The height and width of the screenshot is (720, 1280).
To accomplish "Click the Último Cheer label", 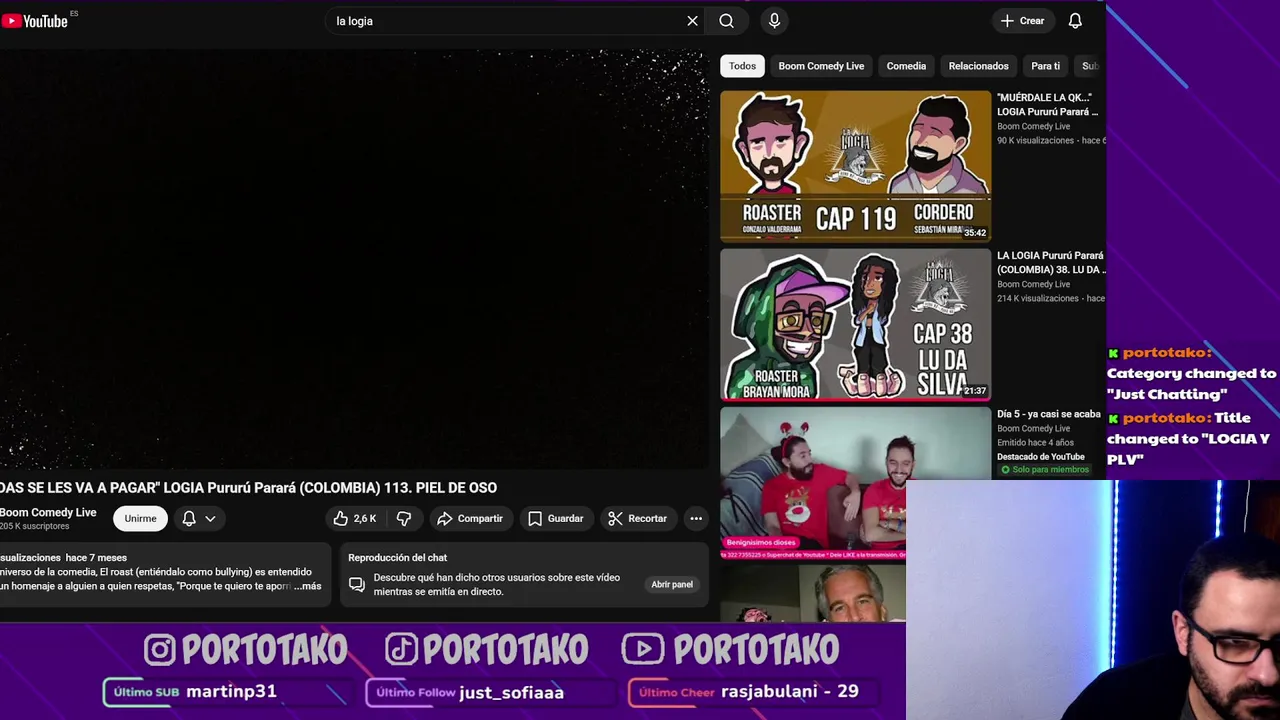I will coord(676,692).
